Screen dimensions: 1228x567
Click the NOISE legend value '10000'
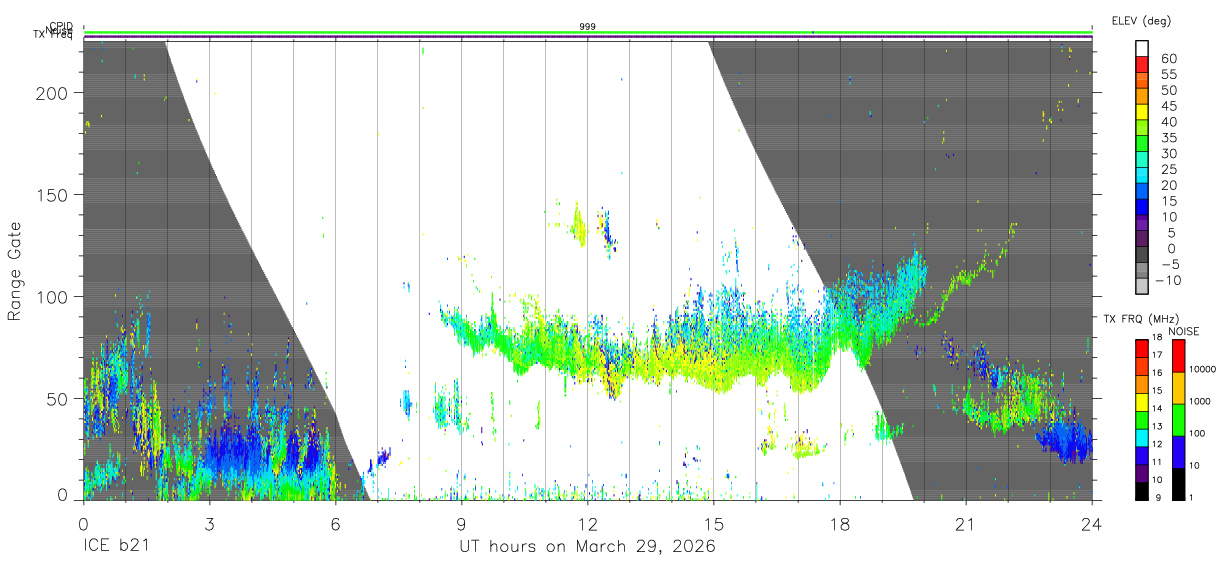[1203, 369]
